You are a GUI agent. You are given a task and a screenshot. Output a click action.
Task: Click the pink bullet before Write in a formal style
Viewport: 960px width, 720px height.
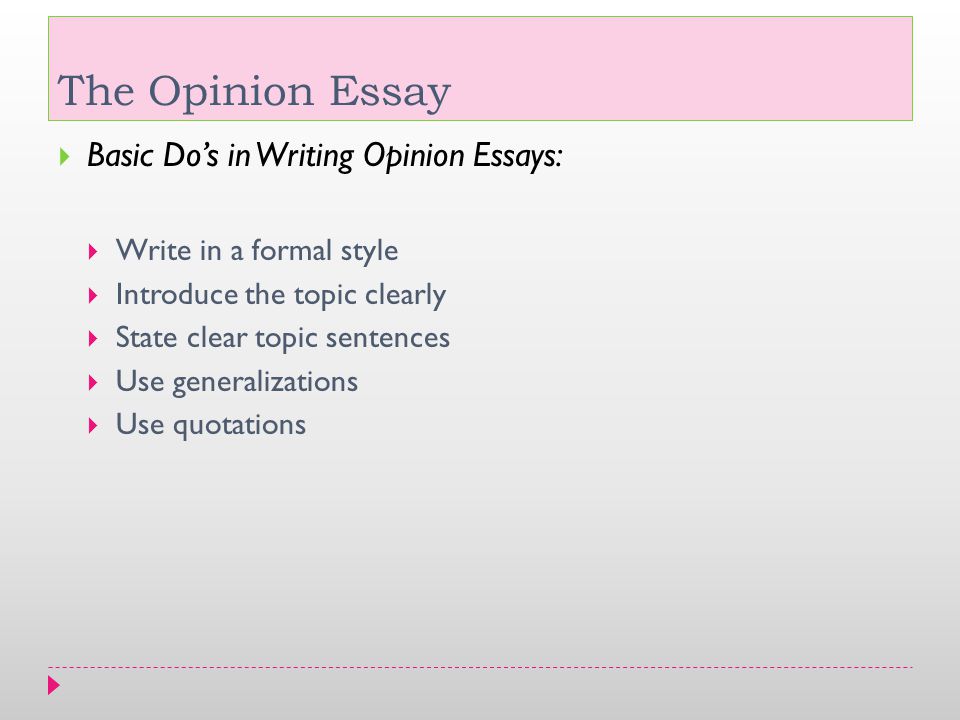93,251
